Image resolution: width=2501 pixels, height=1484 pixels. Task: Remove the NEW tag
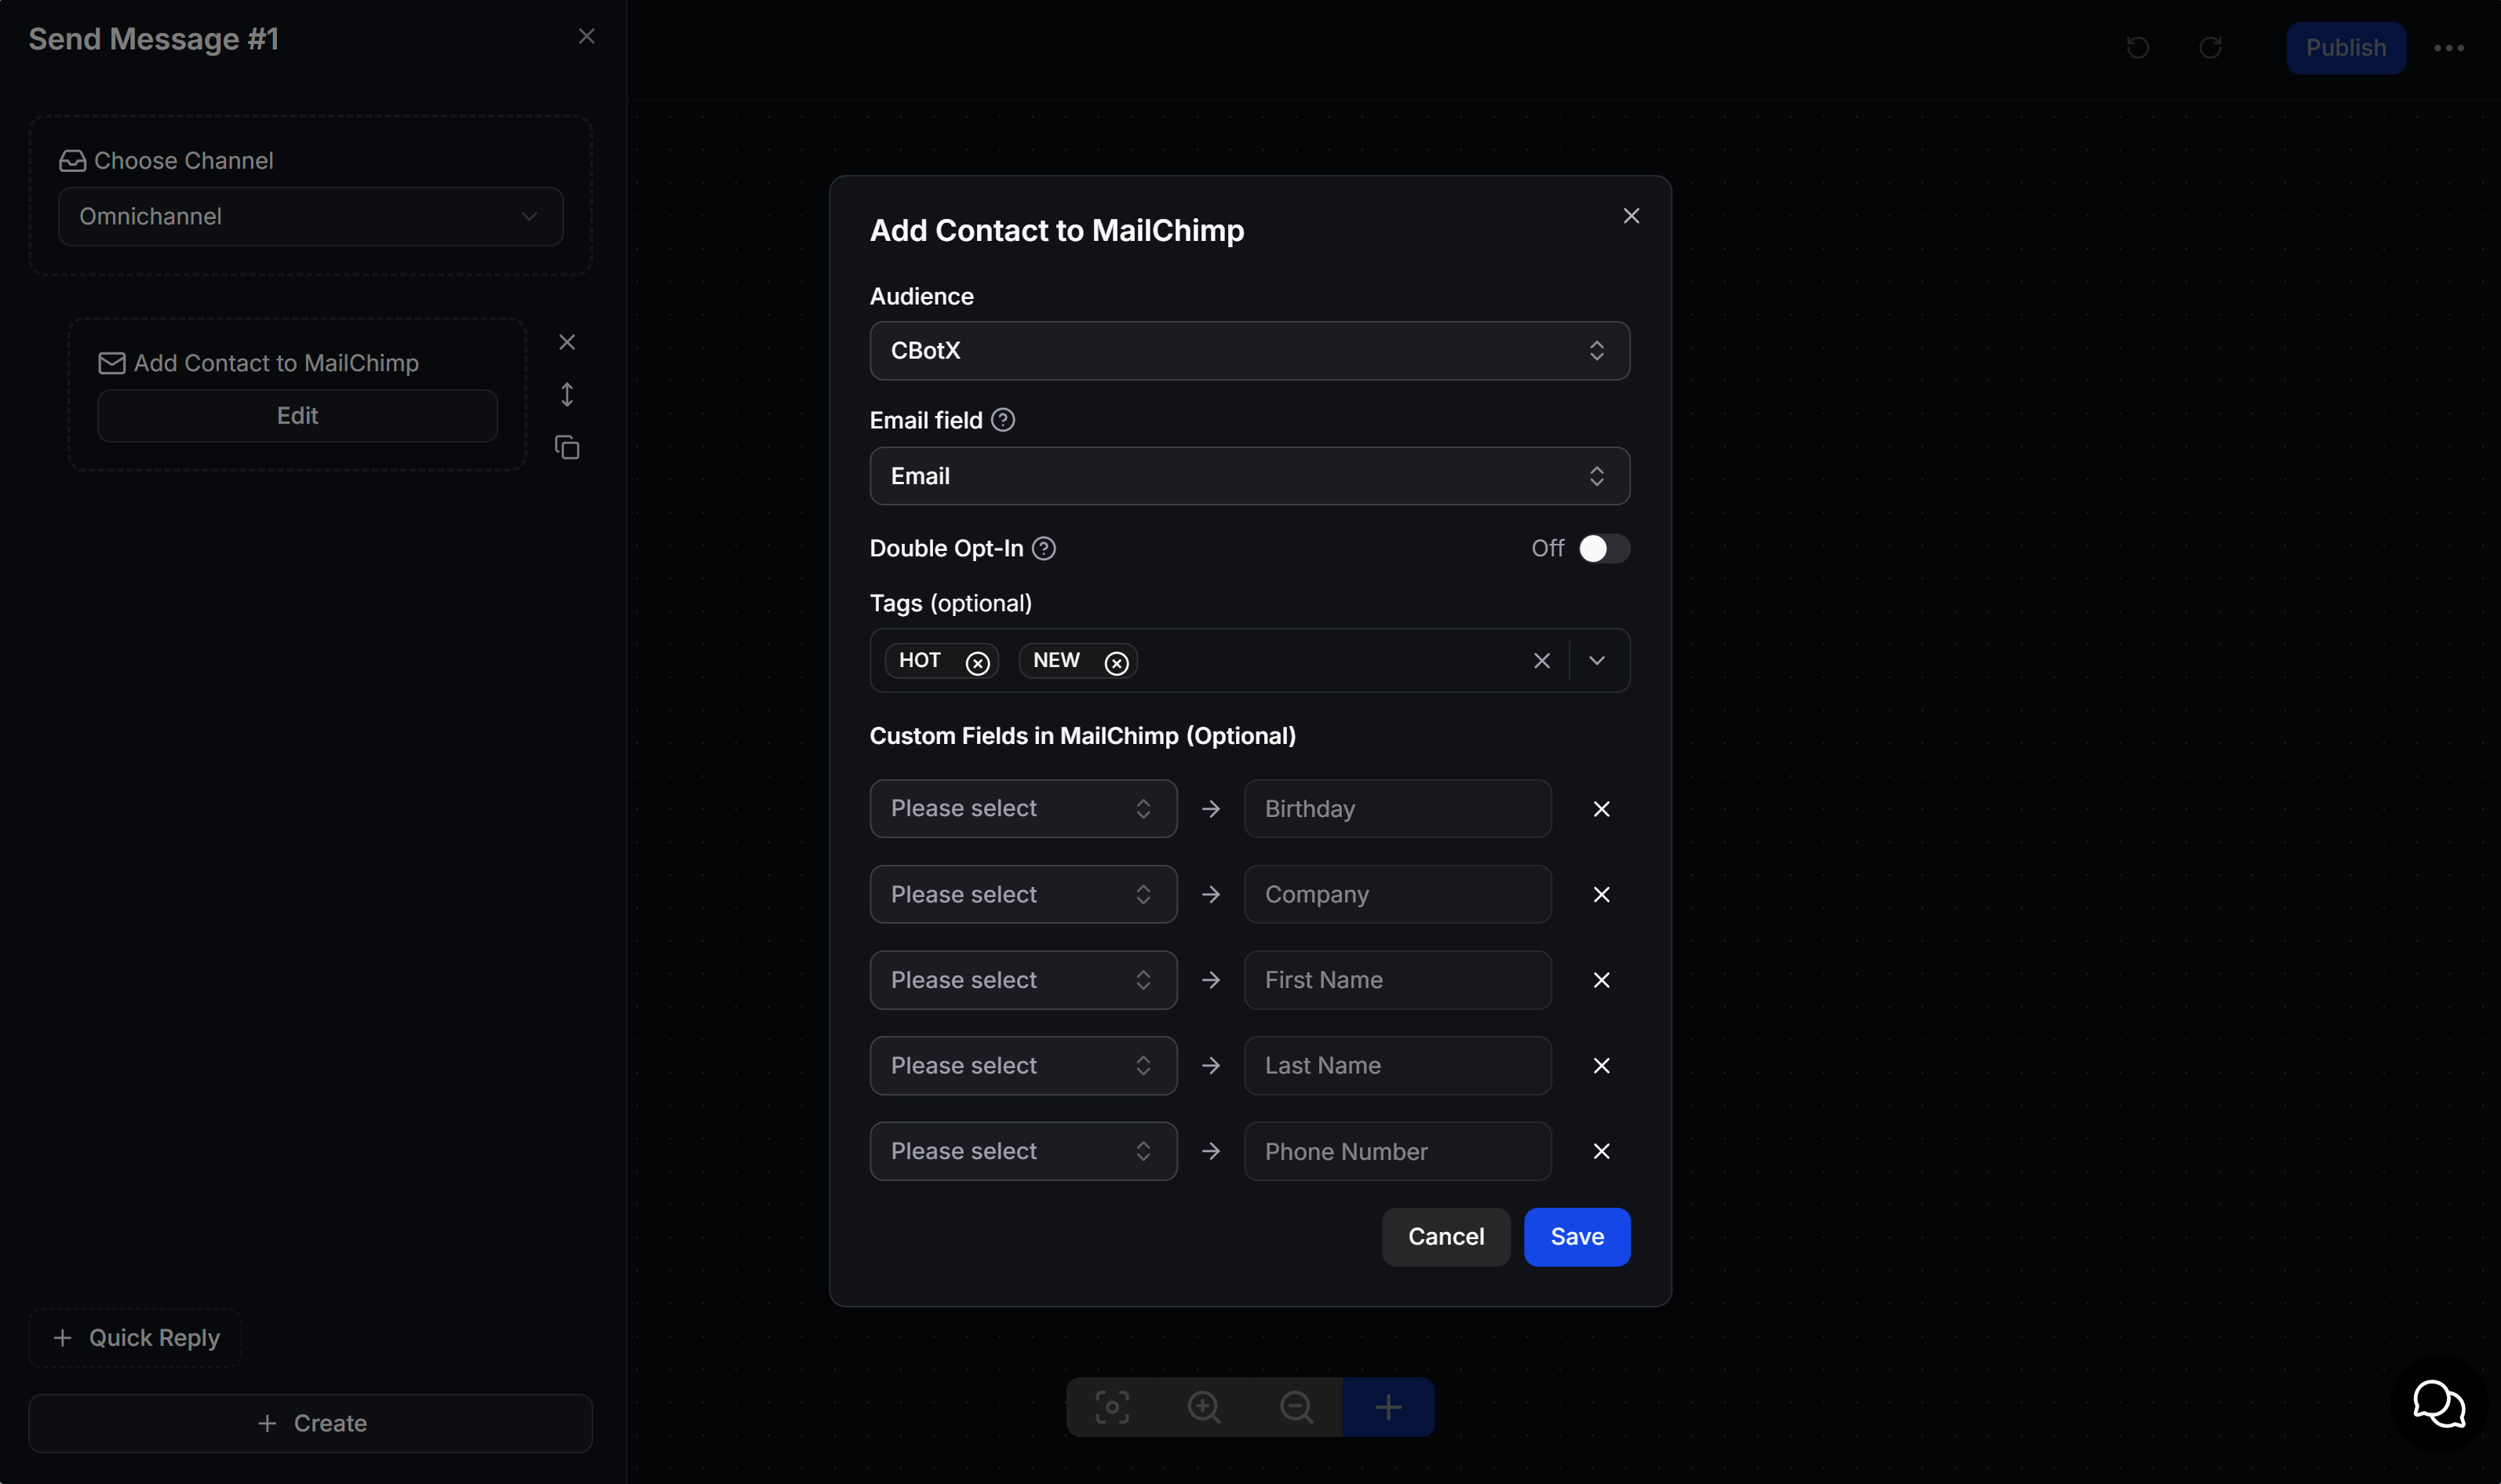1117,663
